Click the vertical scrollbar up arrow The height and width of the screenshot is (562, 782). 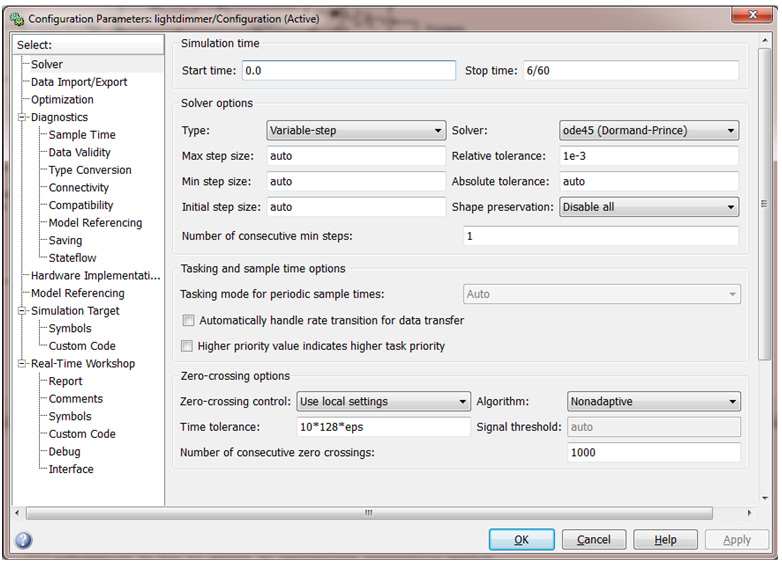pos(765,40)
